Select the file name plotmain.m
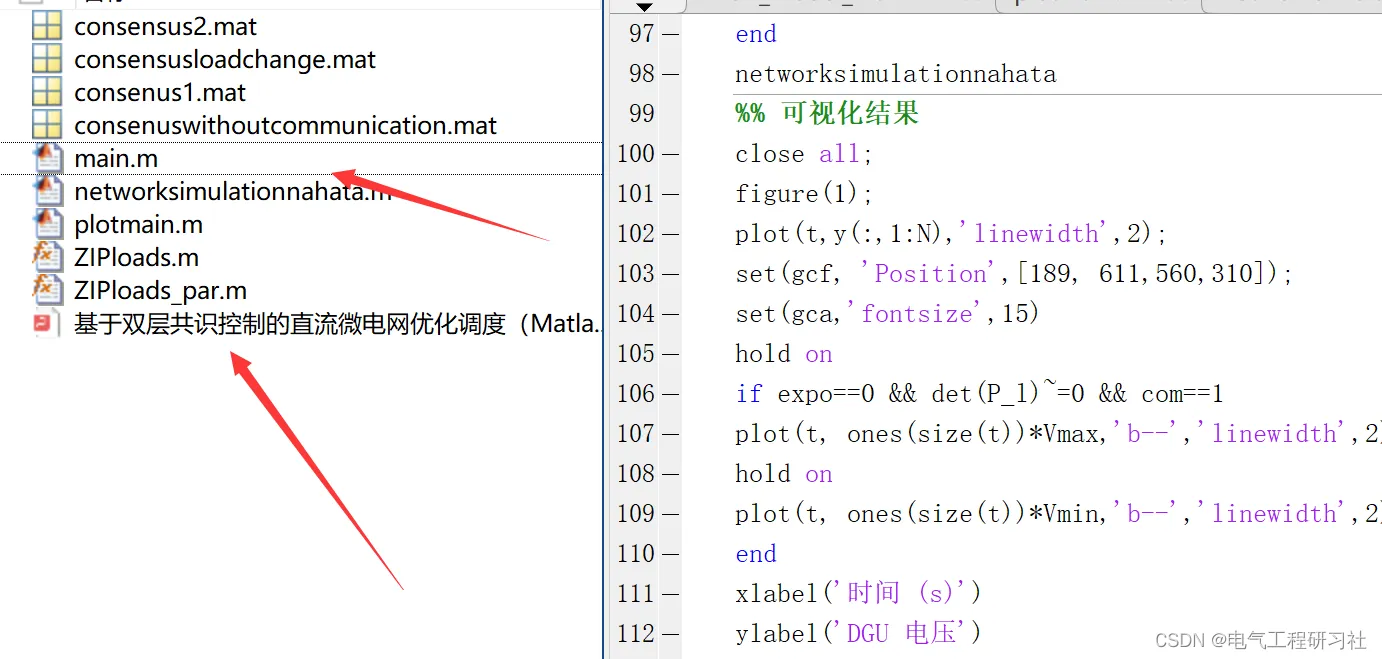The height and width of the screenshot is (659, 1382). point(138,225)
